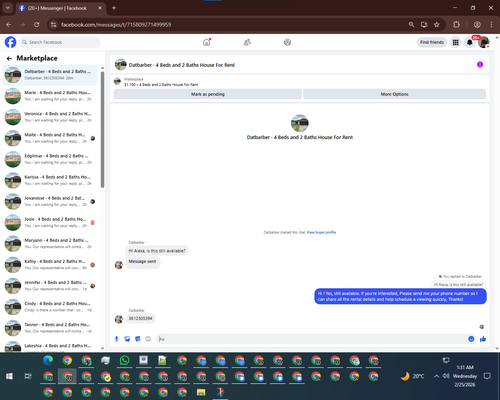Open Task View on the taskbar
500x400 pixels.
[28, 376]
